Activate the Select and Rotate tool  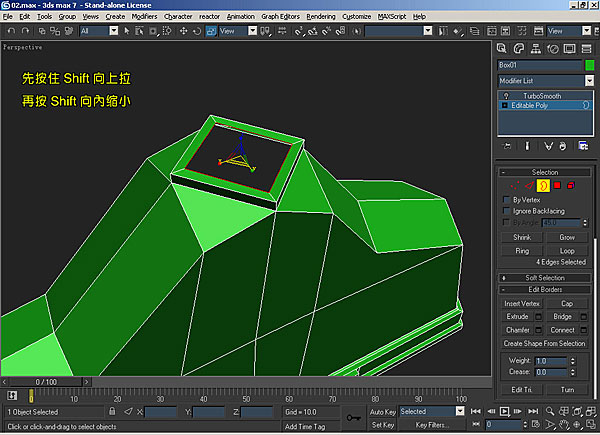point(197,31)
